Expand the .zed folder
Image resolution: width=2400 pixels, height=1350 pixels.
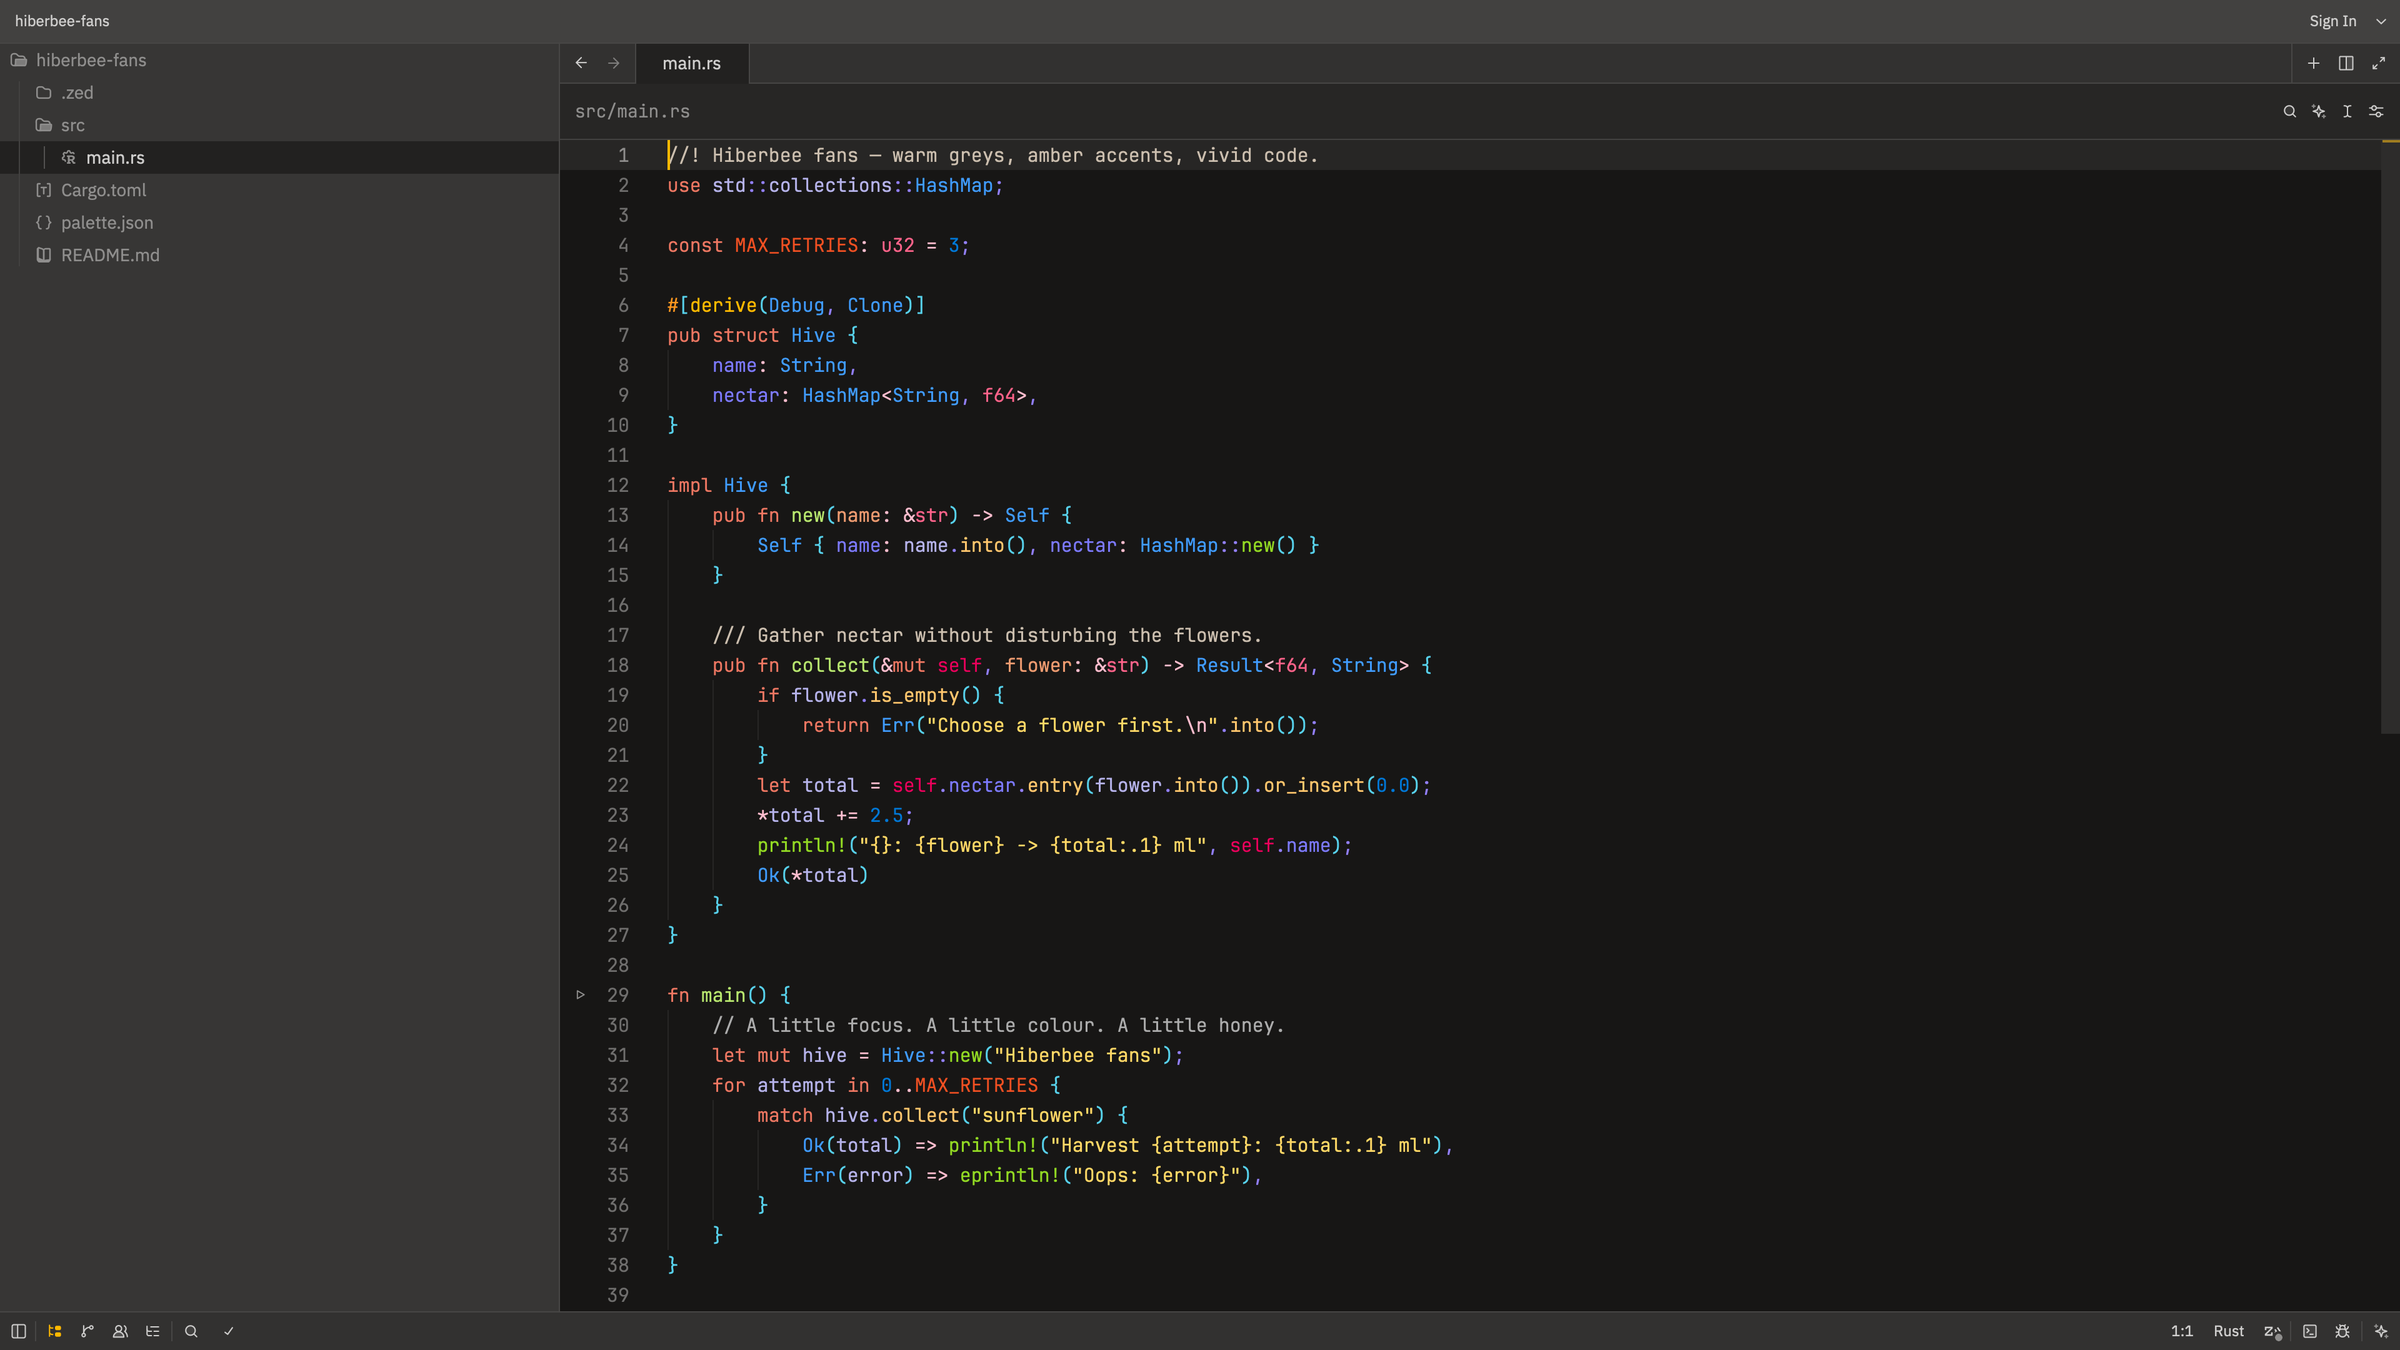(280, 92)
